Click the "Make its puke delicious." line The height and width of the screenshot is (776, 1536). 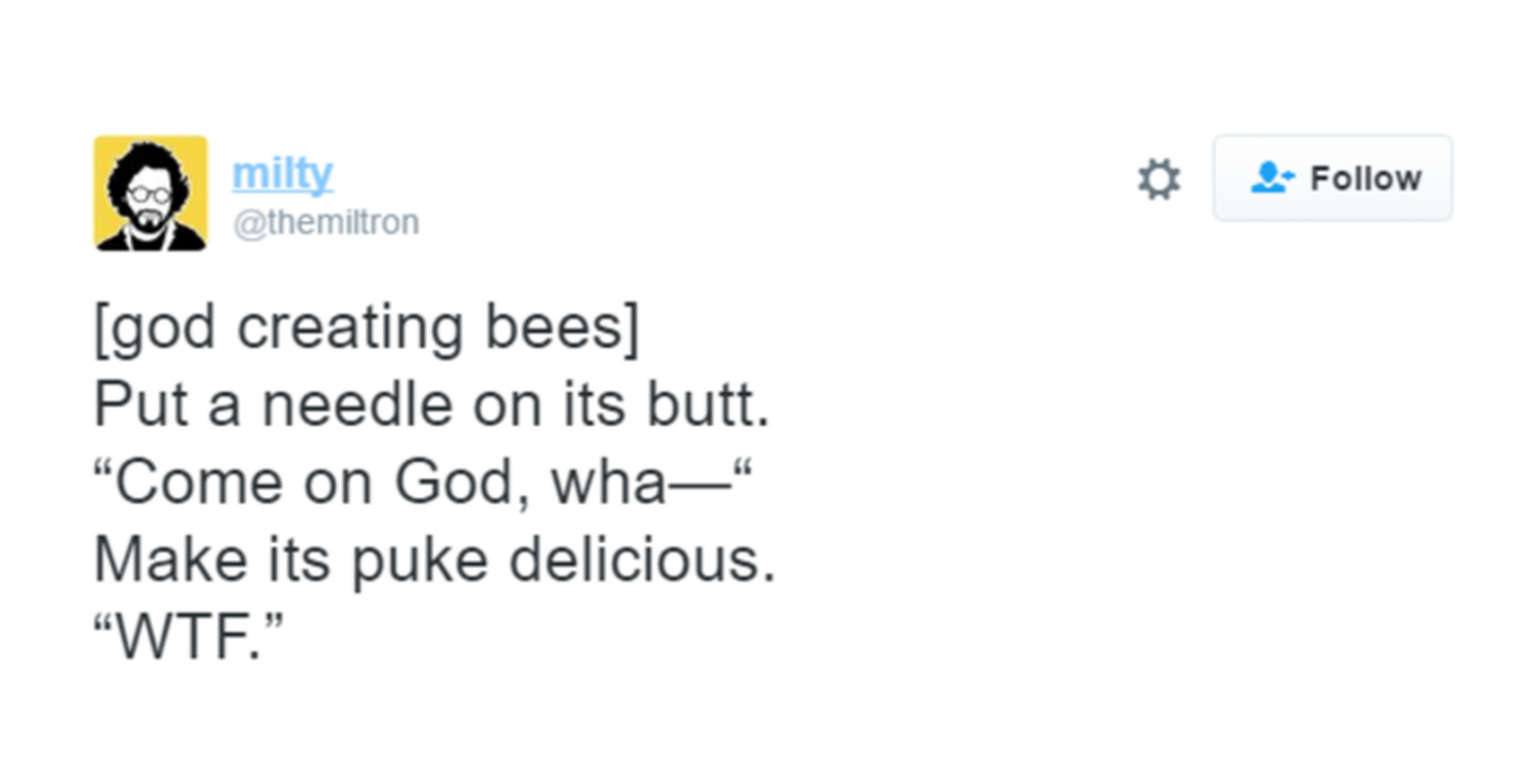click(x=434, y=559)
